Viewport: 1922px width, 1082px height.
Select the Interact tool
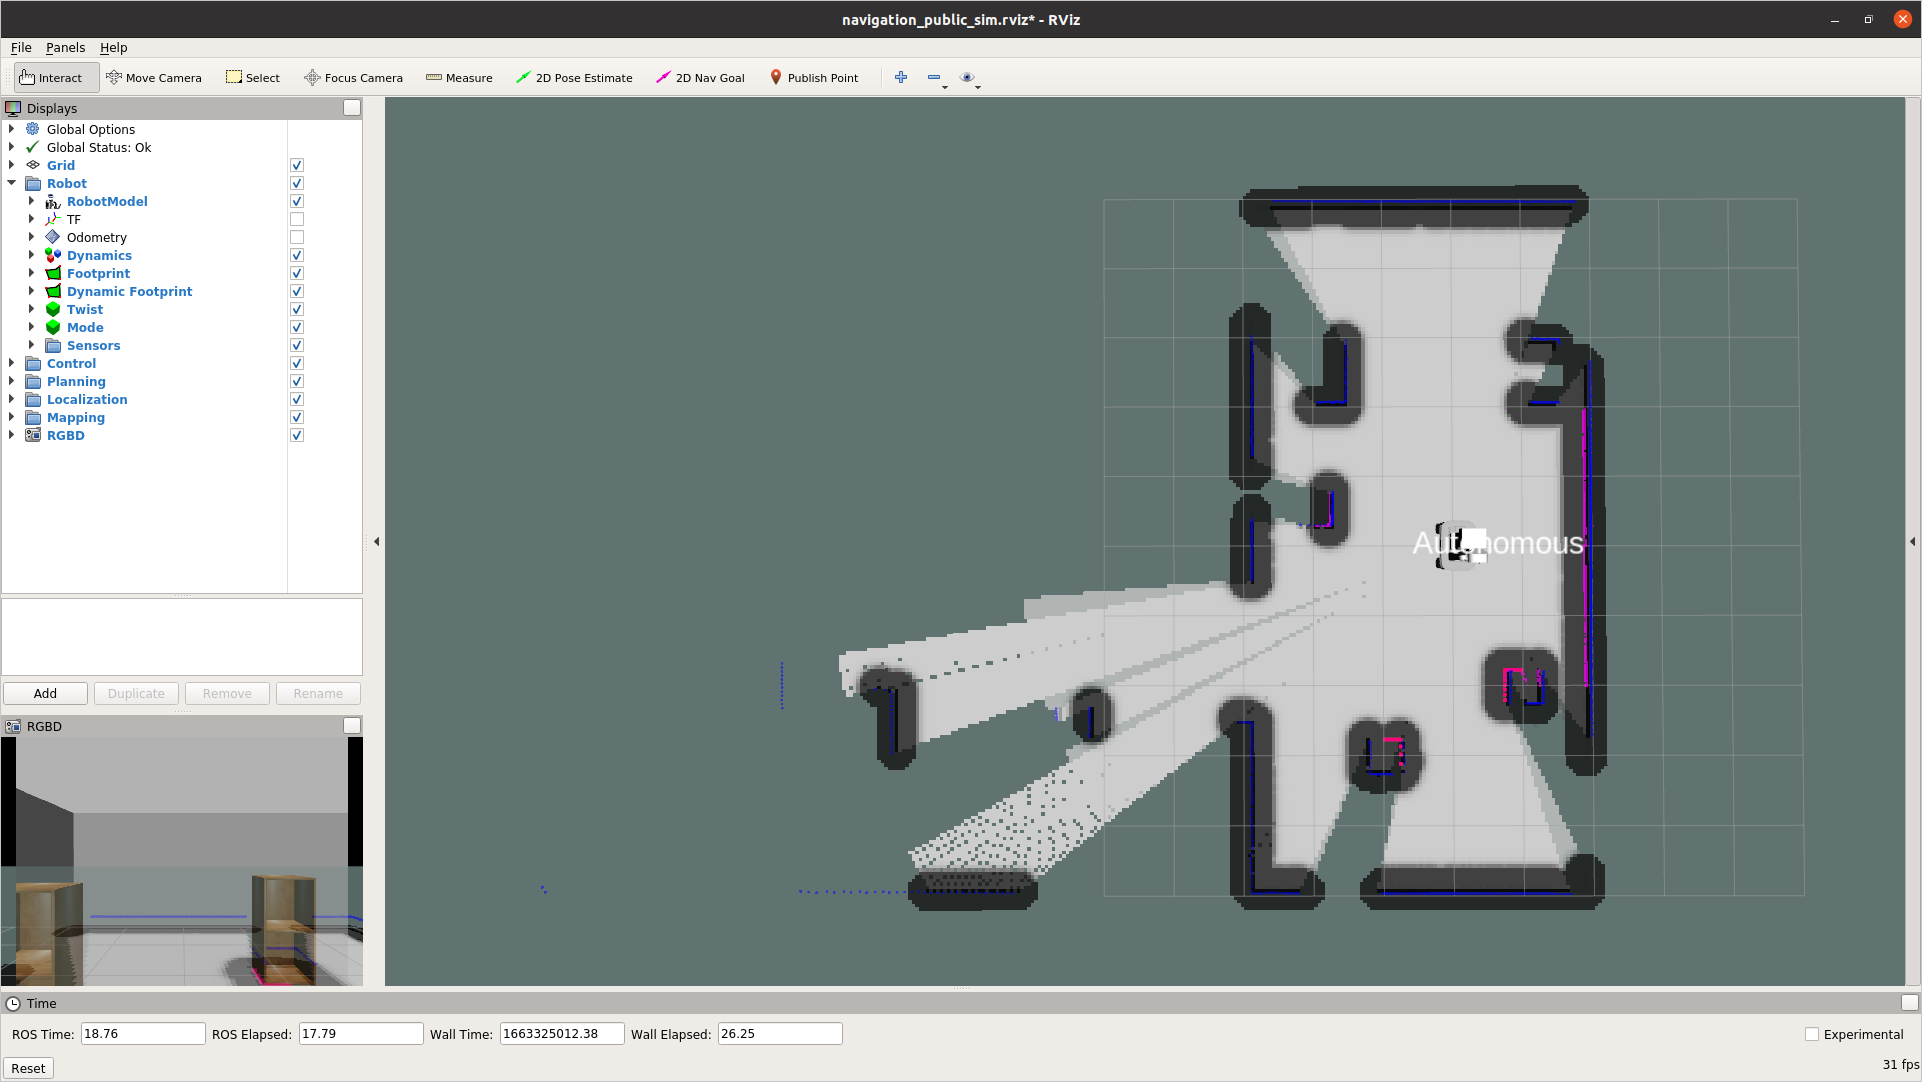point(56,77)
